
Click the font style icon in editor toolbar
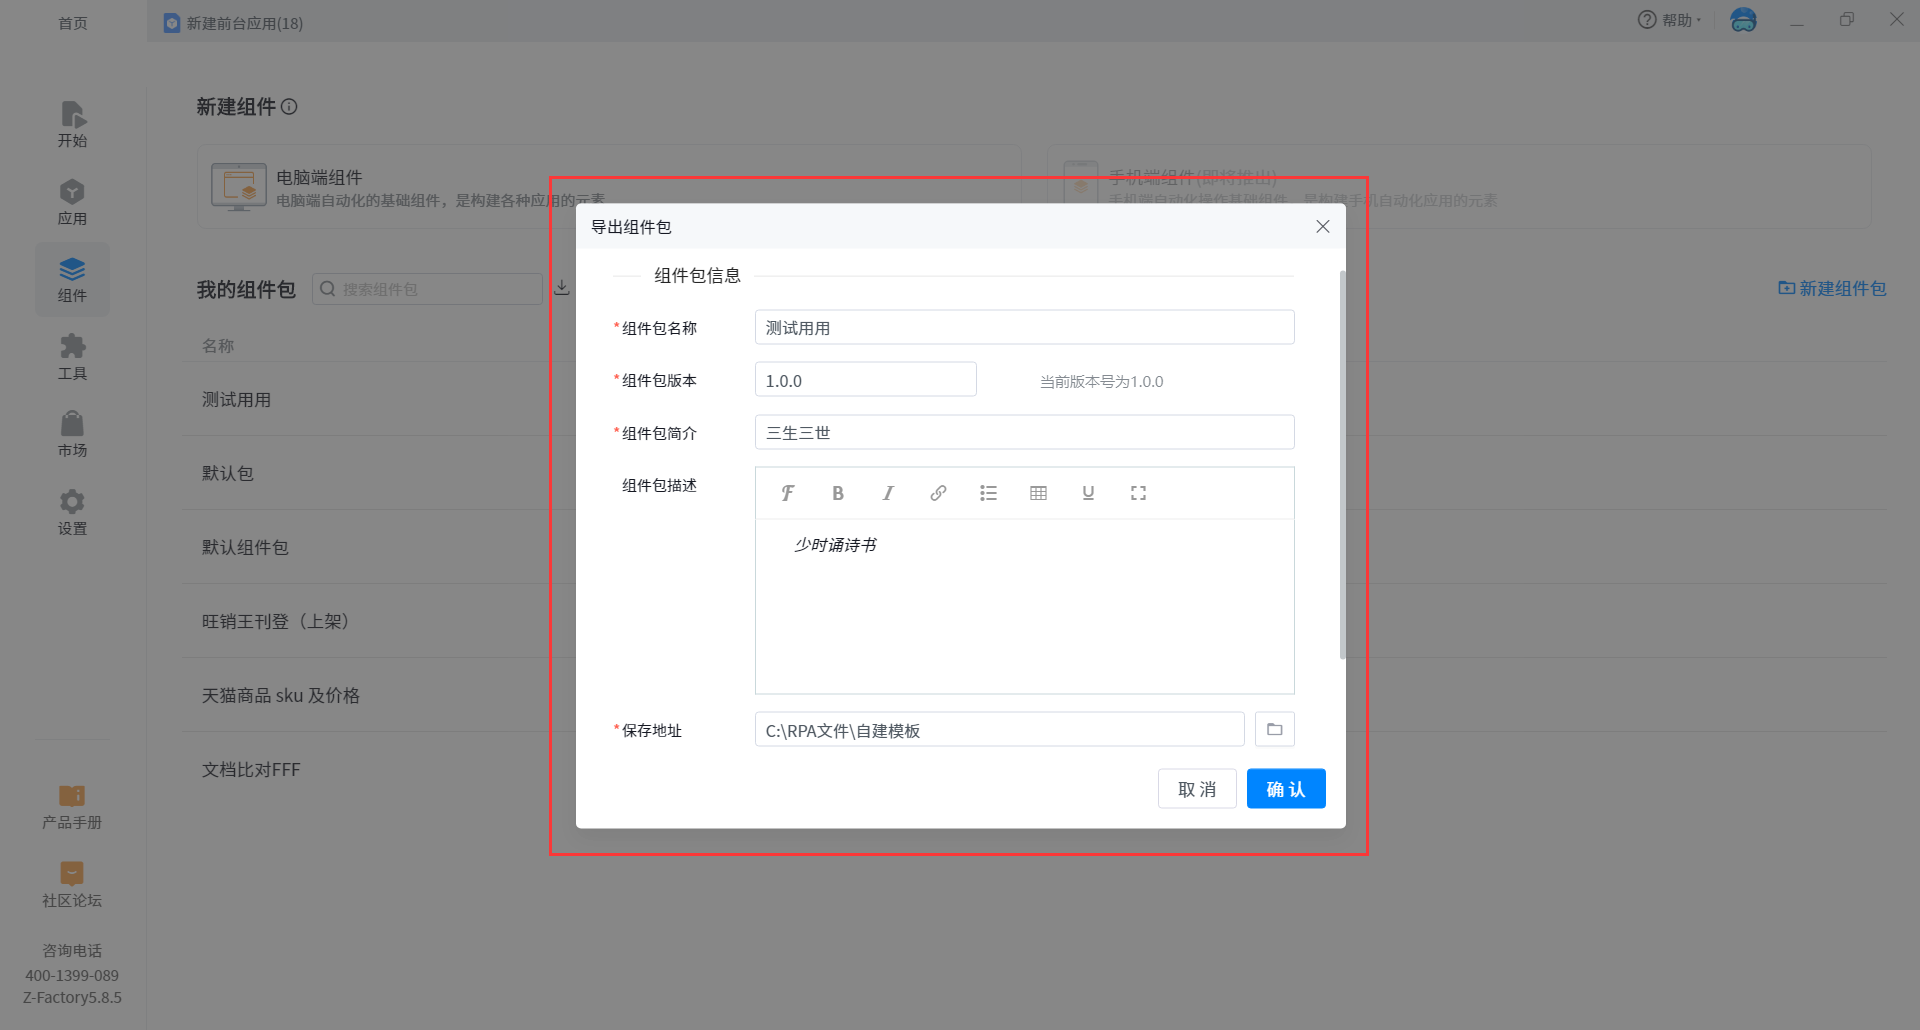(788, 493)
